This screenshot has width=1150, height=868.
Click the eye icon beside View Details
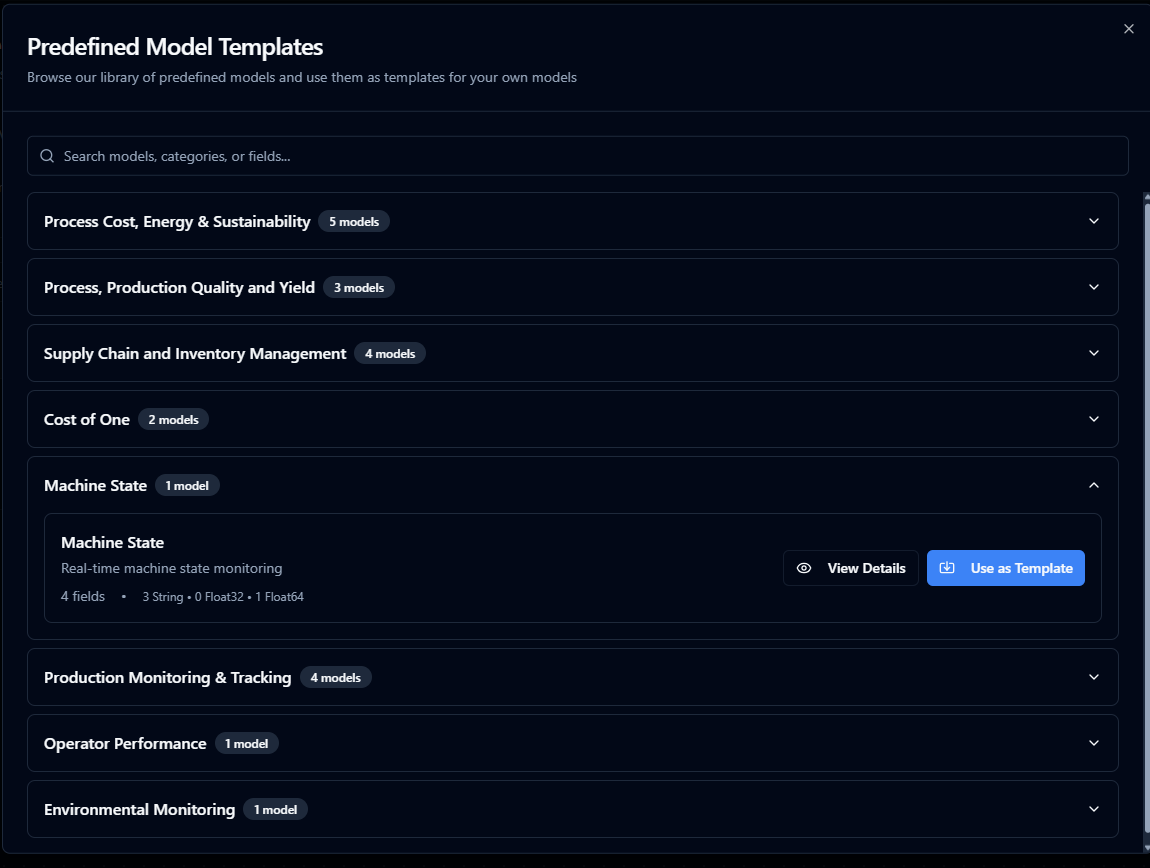point(804,568)
